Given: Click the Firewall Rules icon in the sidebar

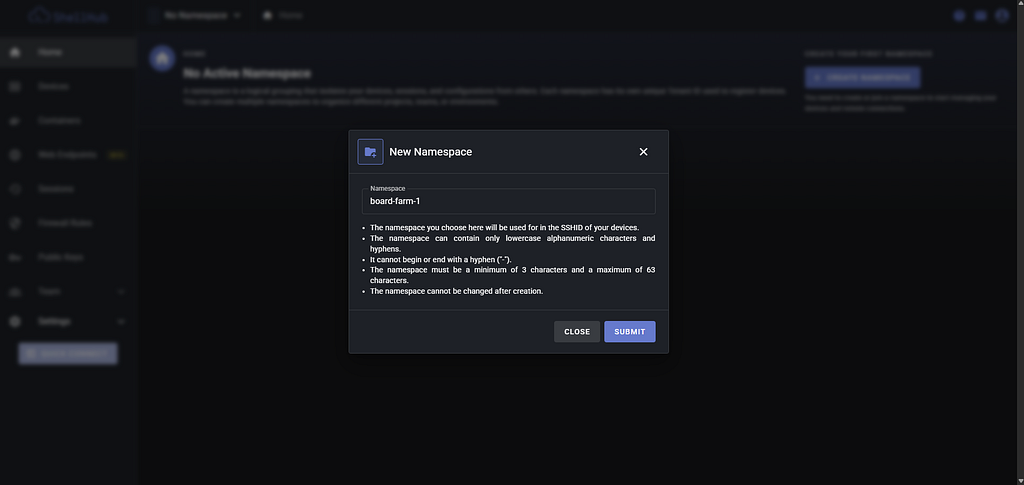Looking at the screenshot, I should pyautogui.click(x=14, y=223).
